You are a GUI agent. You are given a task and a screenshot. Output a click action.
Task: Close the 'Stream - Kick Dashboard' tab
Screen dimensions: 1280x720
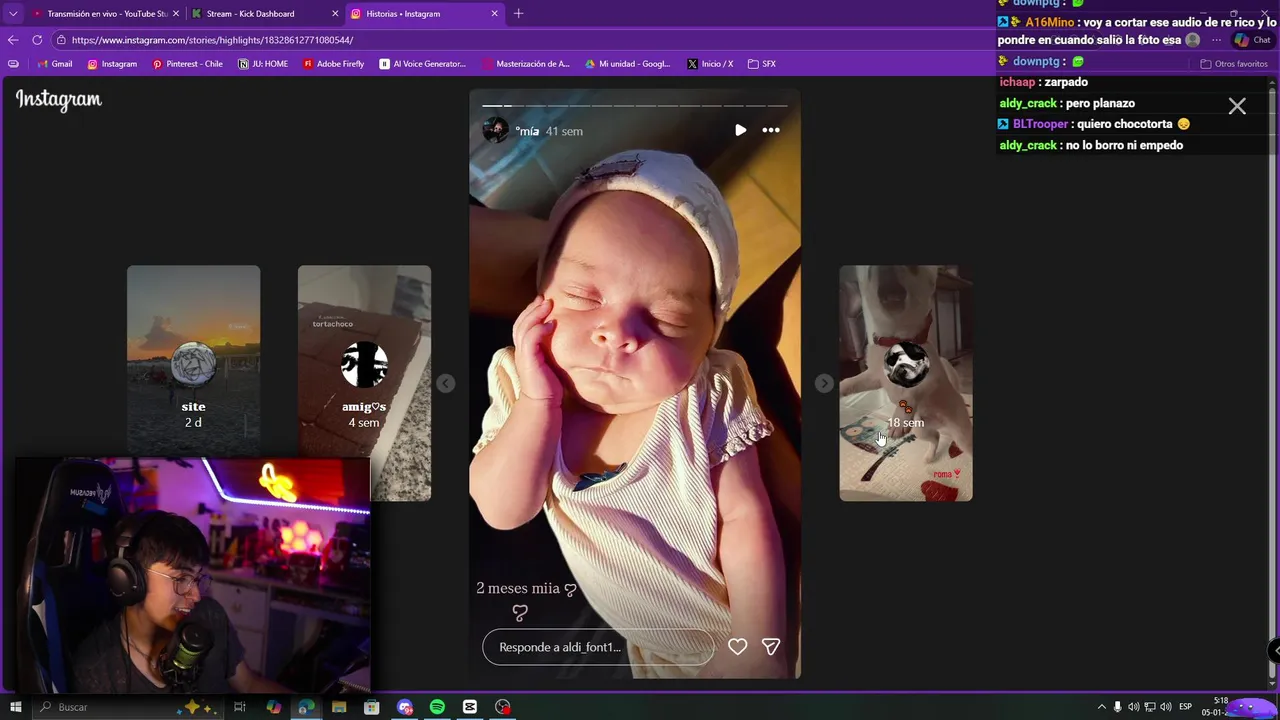click(334, 14)
